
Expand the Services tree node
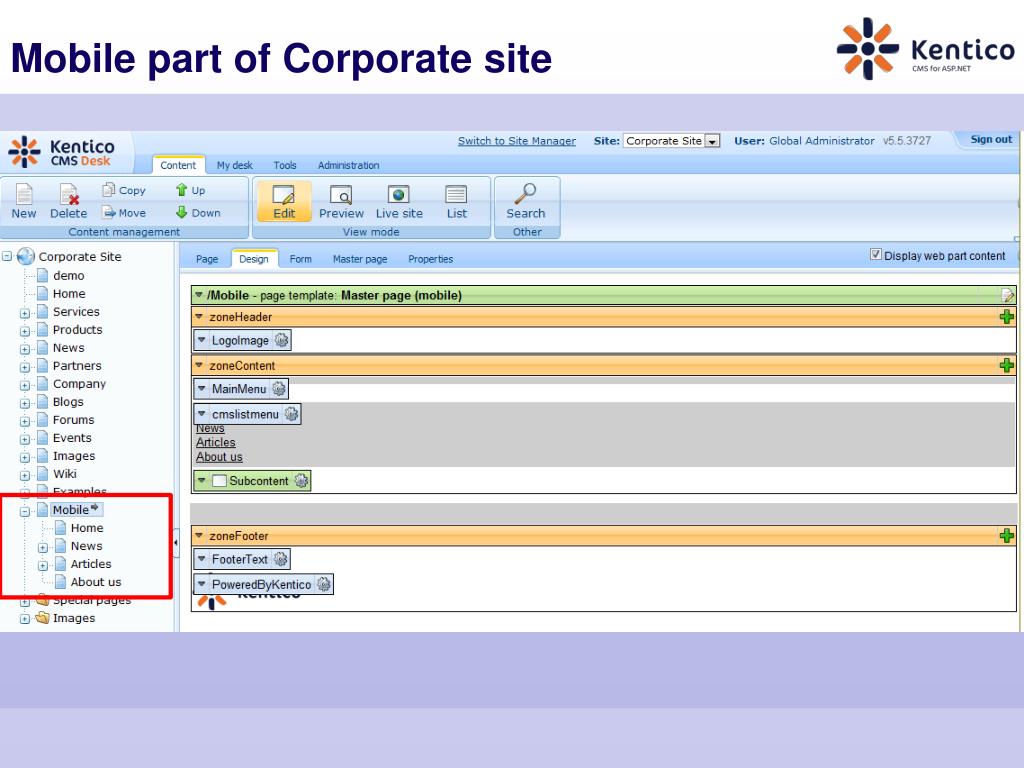(x=25, y=313)
